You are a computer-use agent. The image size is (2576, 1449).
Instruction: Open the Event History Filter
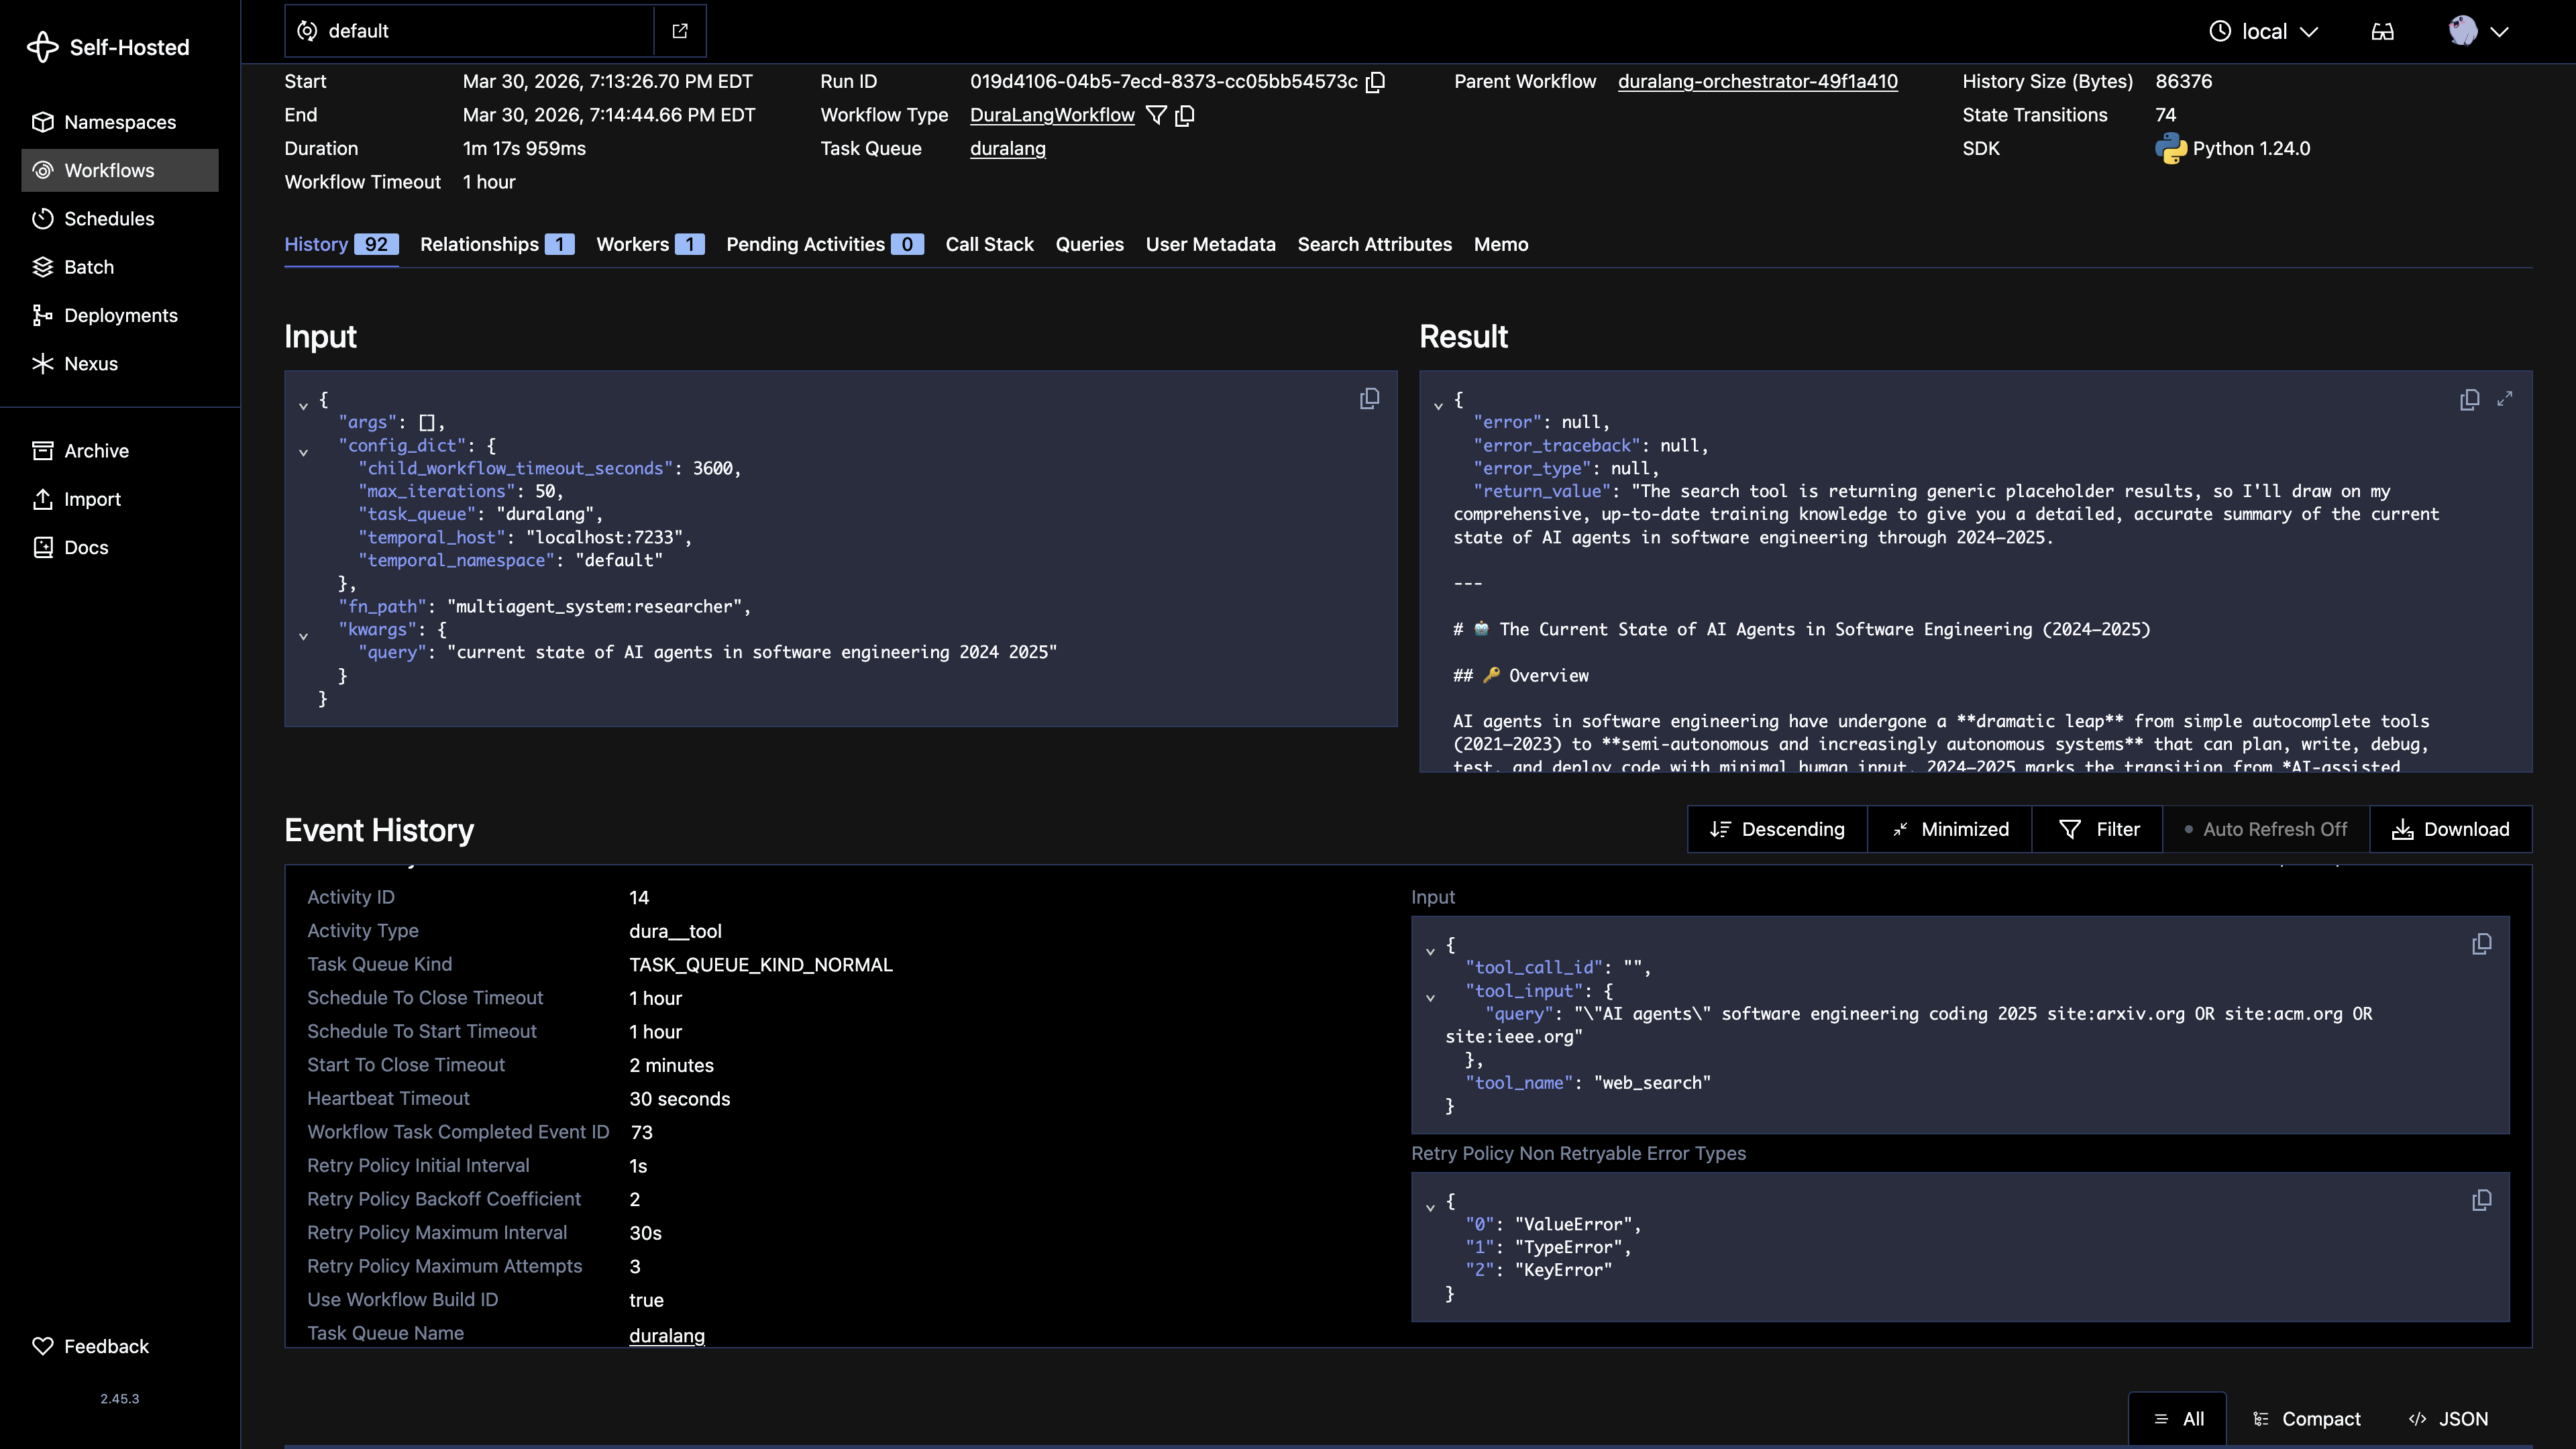pyautogui.click(x=2097, y=829)
